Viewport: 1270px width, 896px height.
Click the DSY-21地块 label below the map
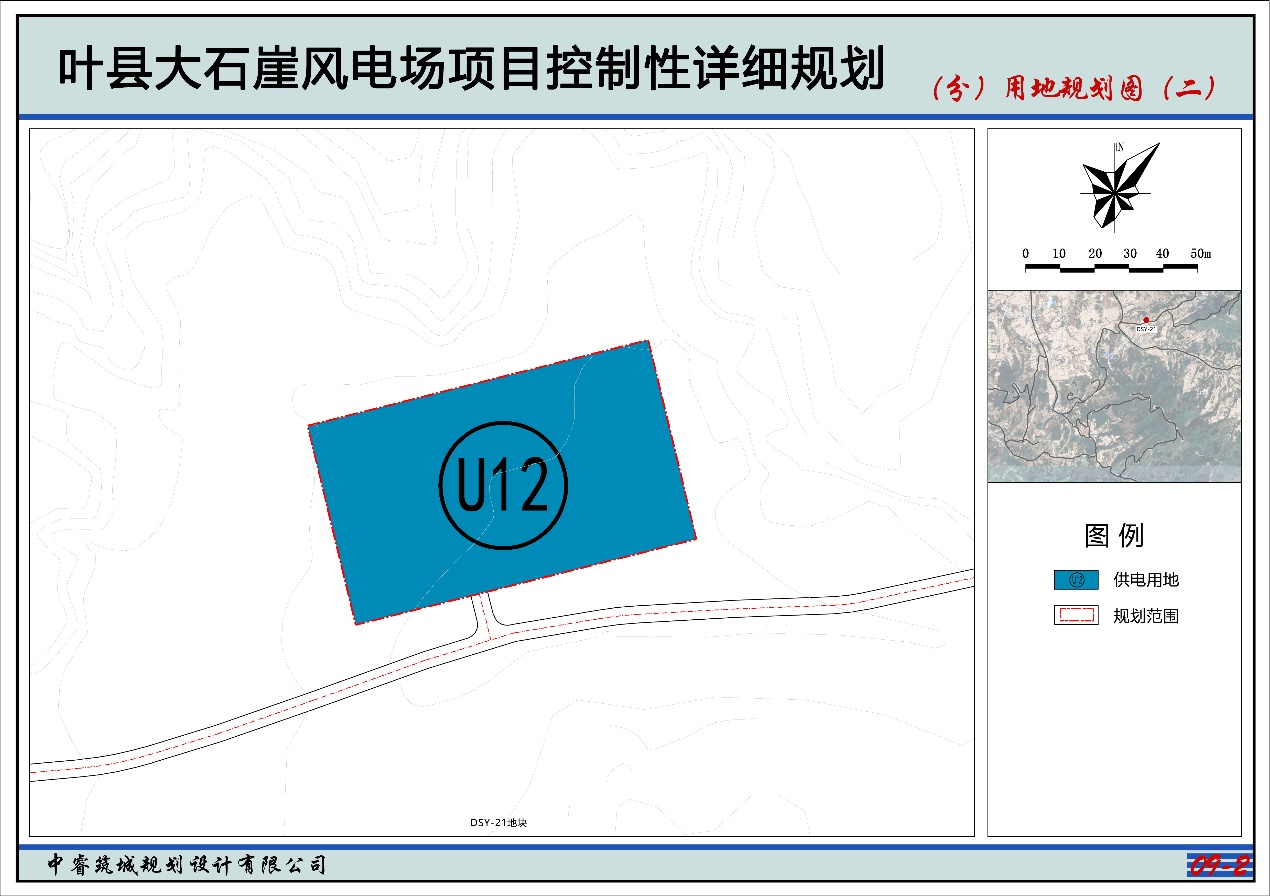pyautogui.click(x=497, y=823)
